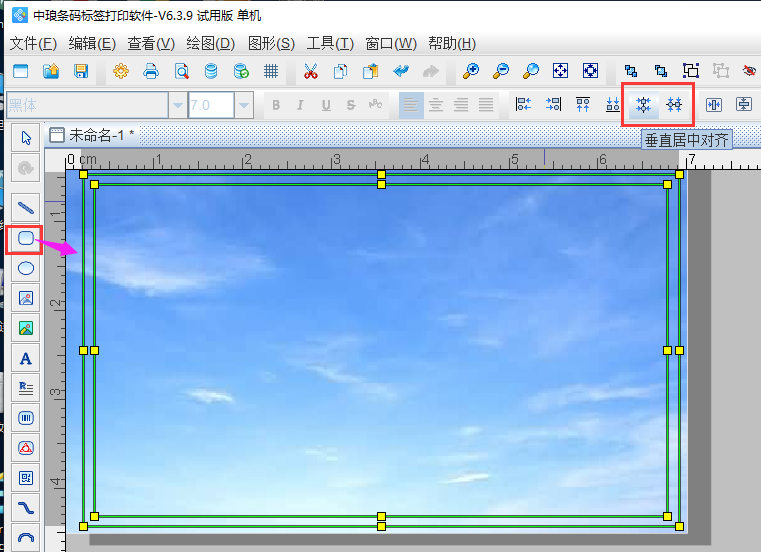The width and height of the screenshot is (761, 552).
Task: Click the character spacing abc icon
Action: [375, 104]
